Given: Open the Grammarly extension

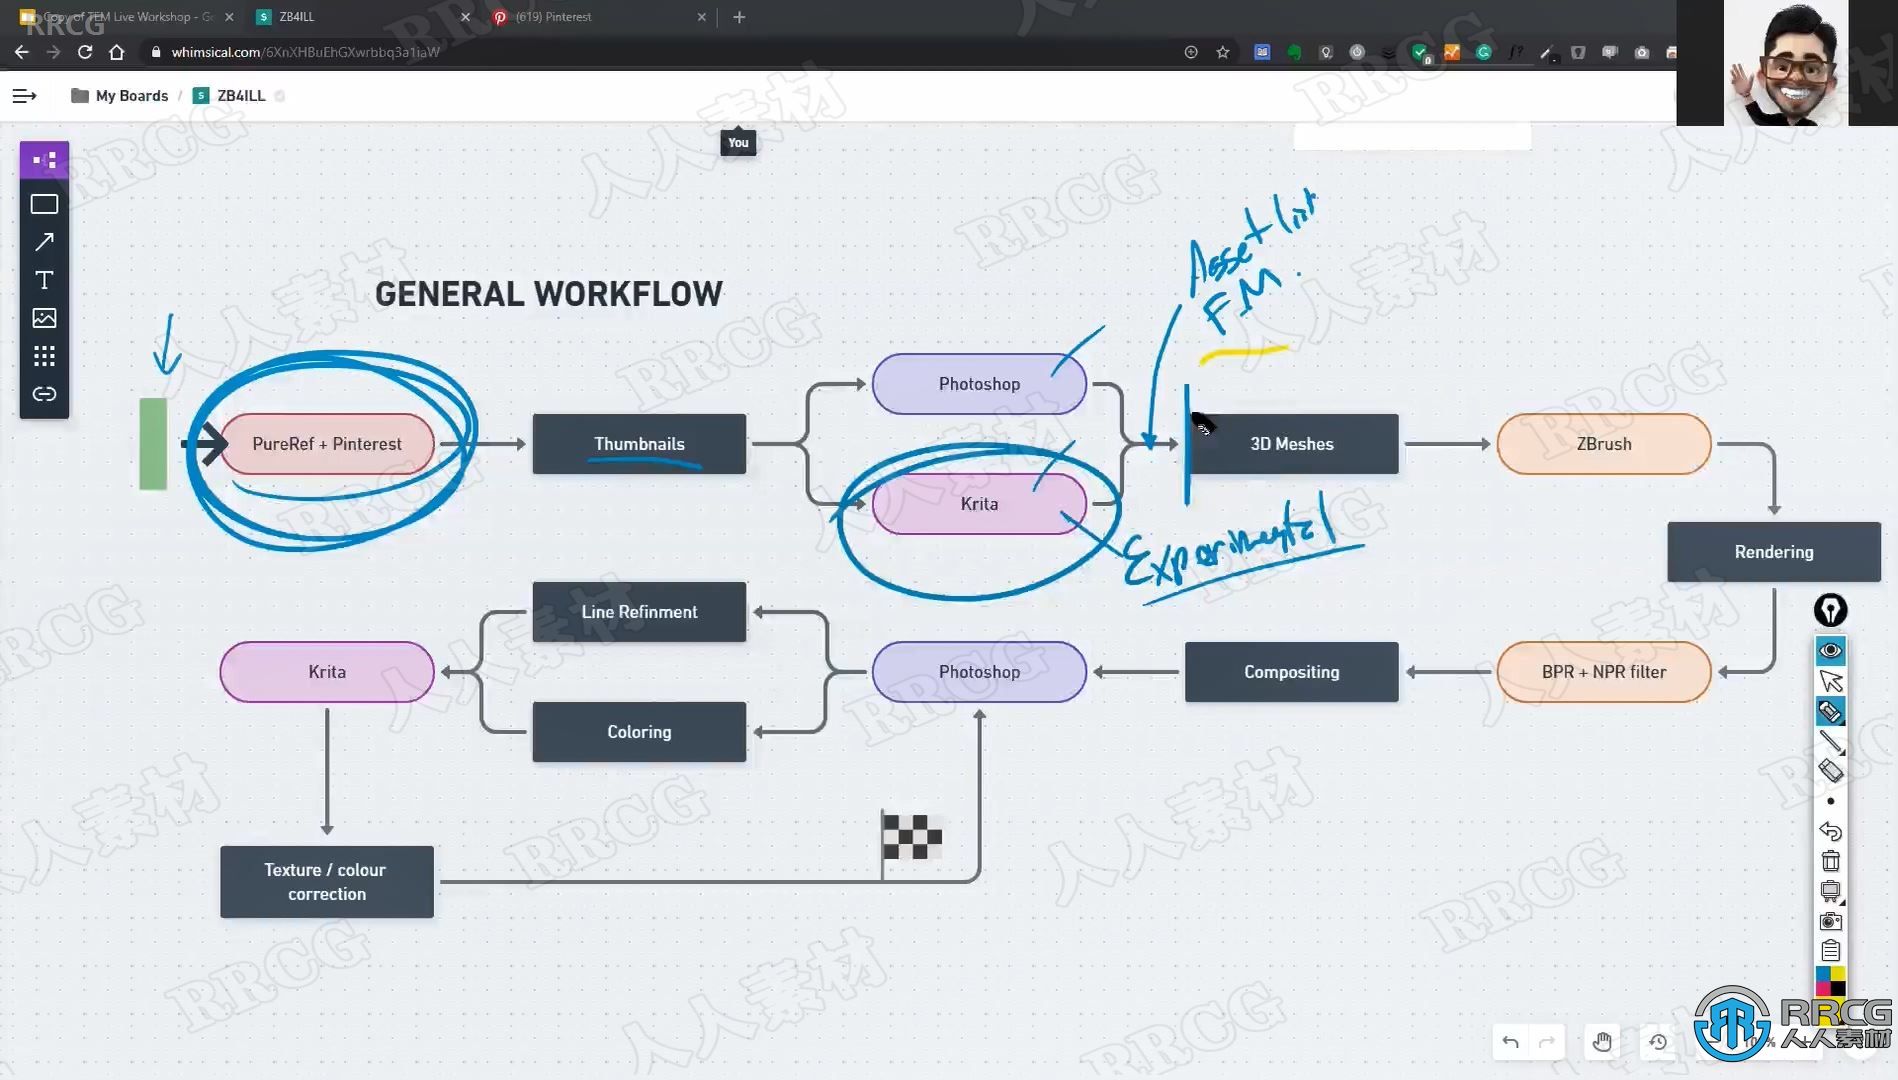Looking at the screenshot, I should [x=1484, y=52].
